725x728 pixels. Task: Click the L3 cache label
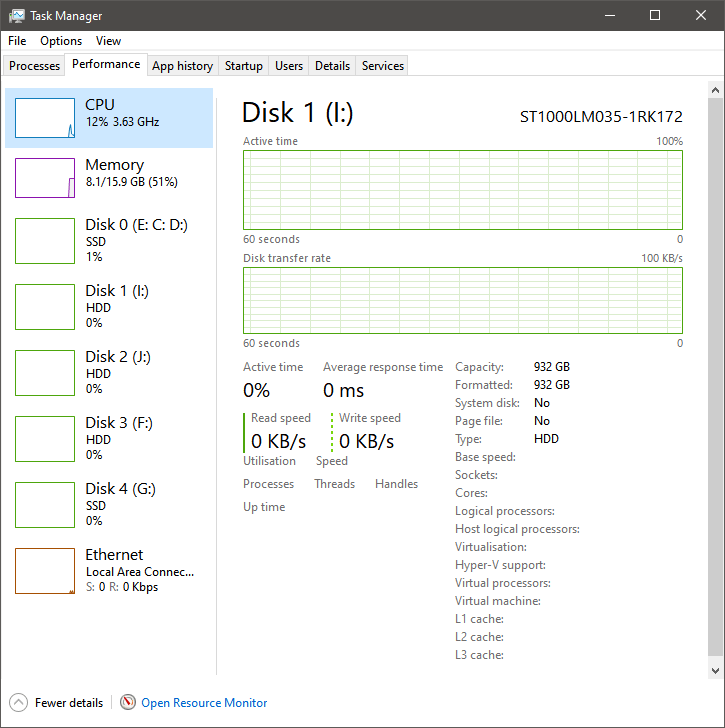[479, 655]
